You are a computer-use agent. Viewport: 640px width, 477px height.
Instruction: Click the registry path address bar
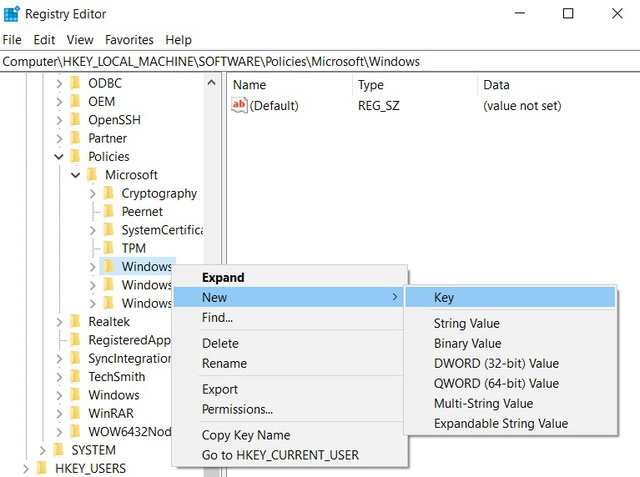pos(320,61)
